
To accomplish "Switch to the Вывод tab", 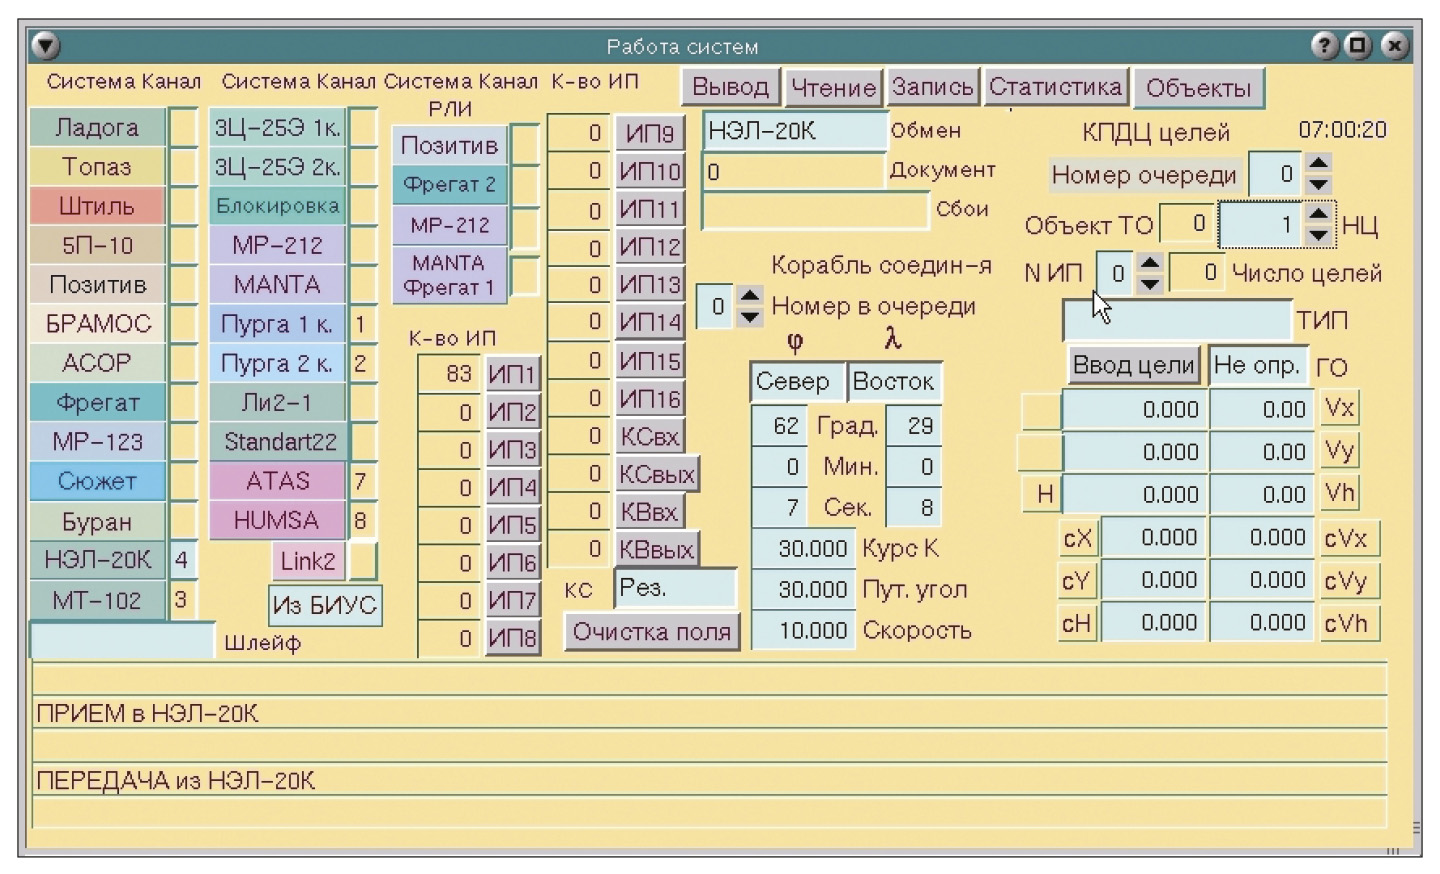I will [x=730, y=87].
